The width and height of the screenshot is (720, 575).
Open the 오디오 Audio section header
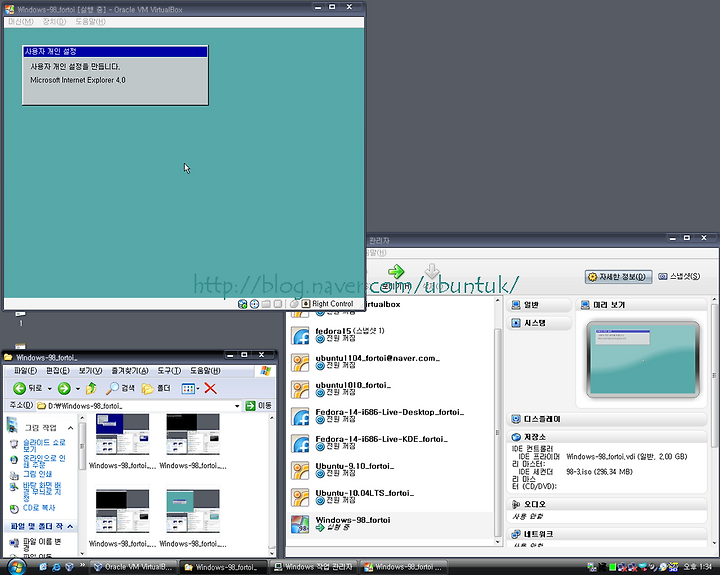[x=607, y=504]
